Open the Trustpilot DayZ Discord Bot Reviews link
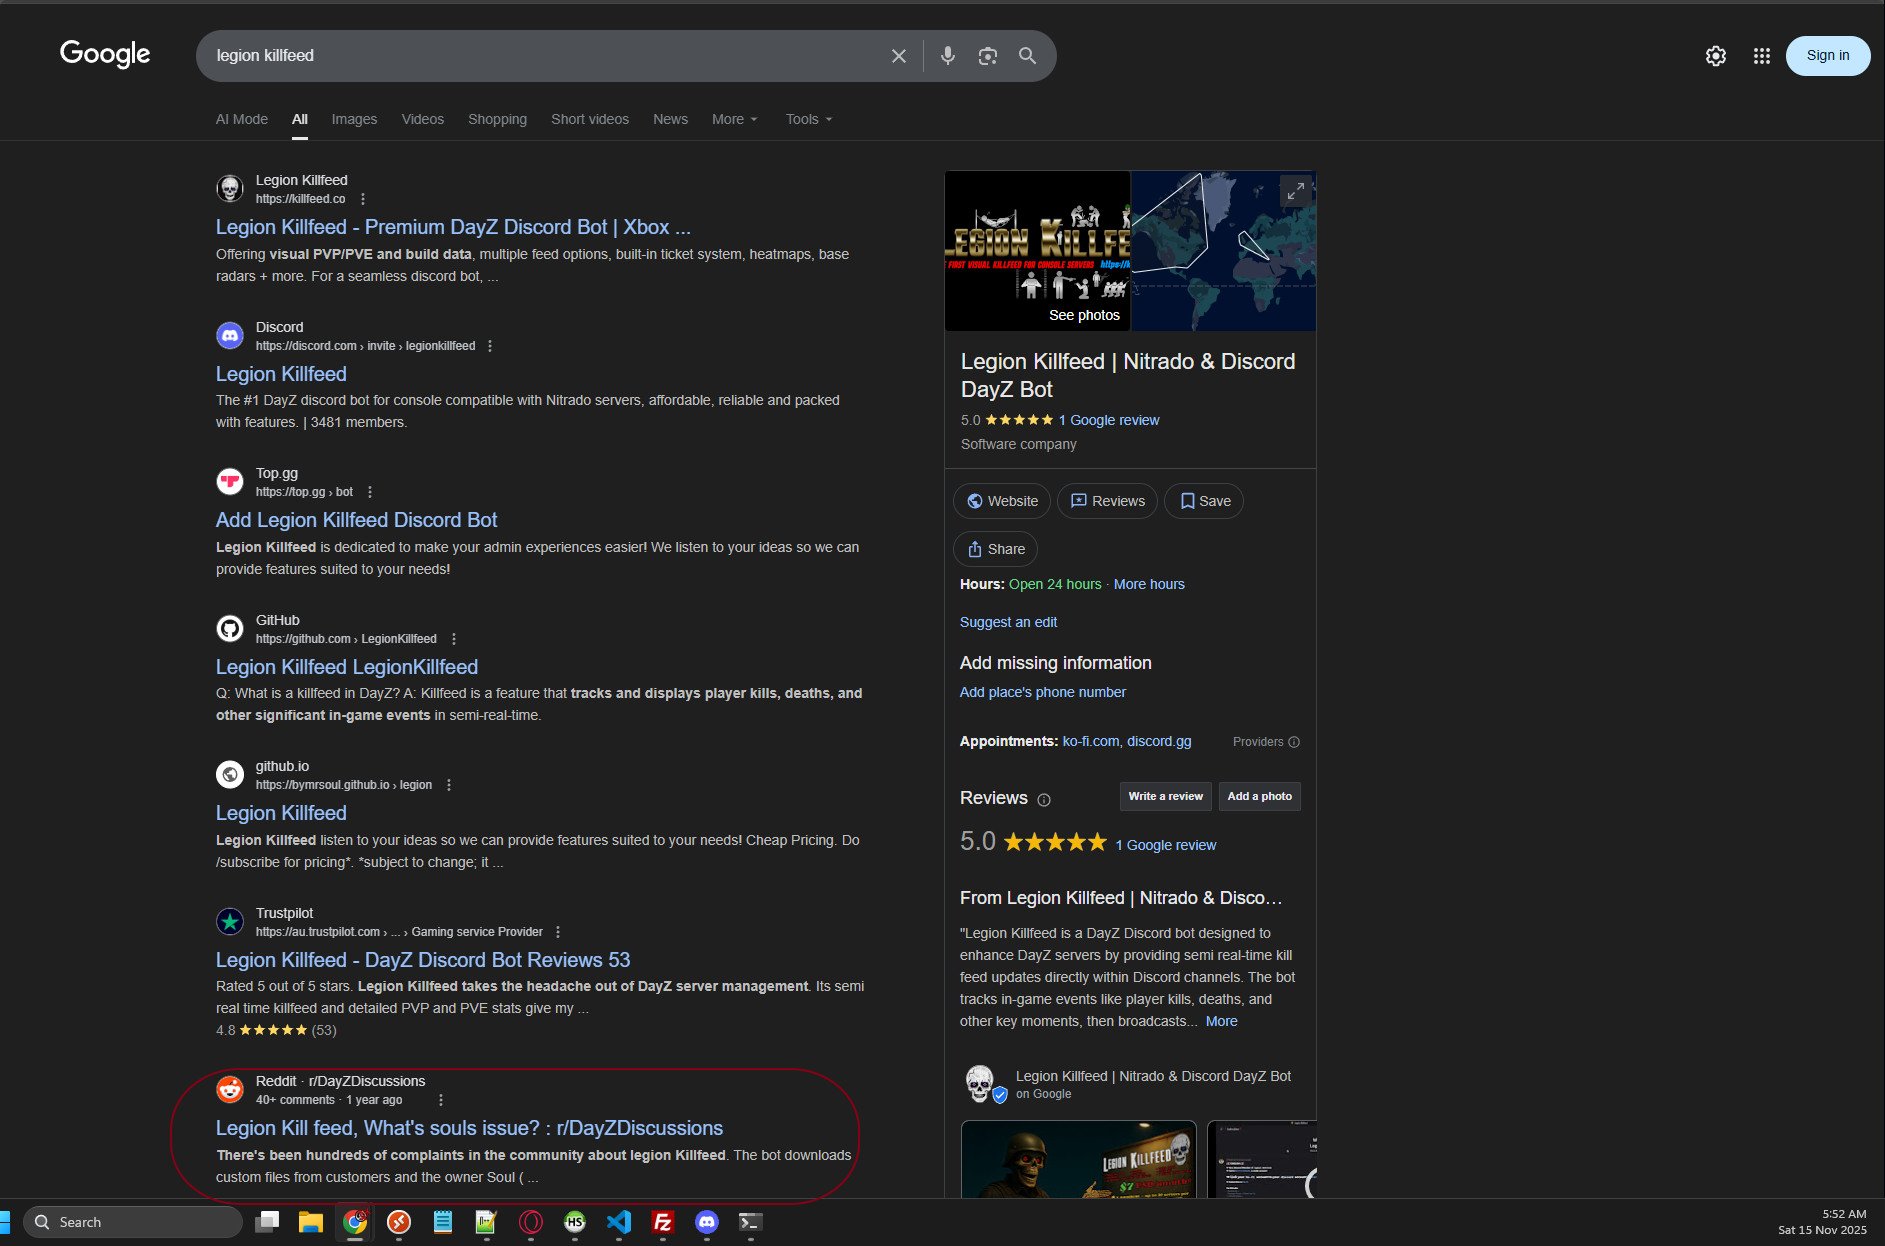 point(423,960)
